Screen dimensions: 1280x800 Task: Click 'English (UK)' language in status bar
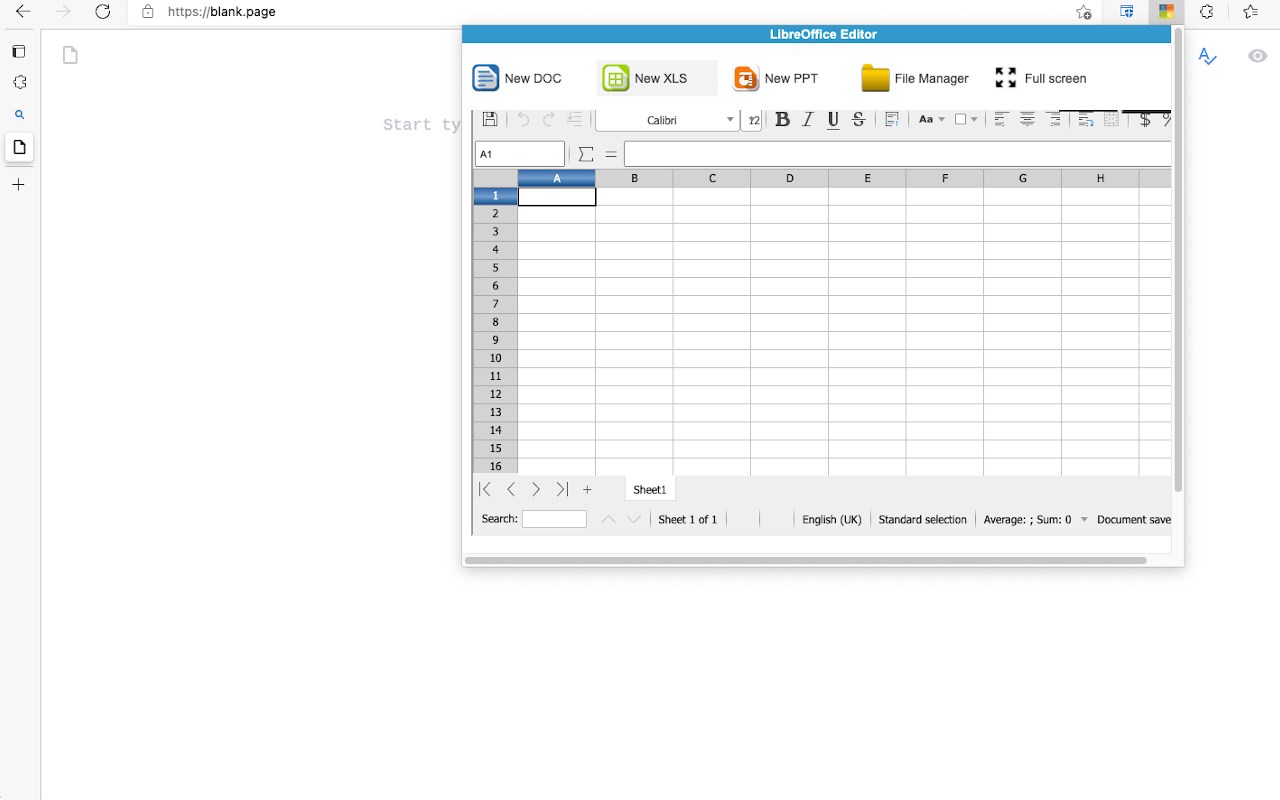(832, 519)
